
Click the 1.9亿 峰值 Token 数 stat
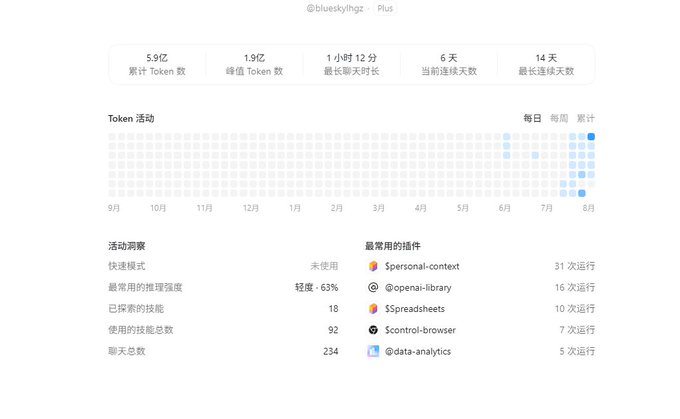tap(255, 64)
